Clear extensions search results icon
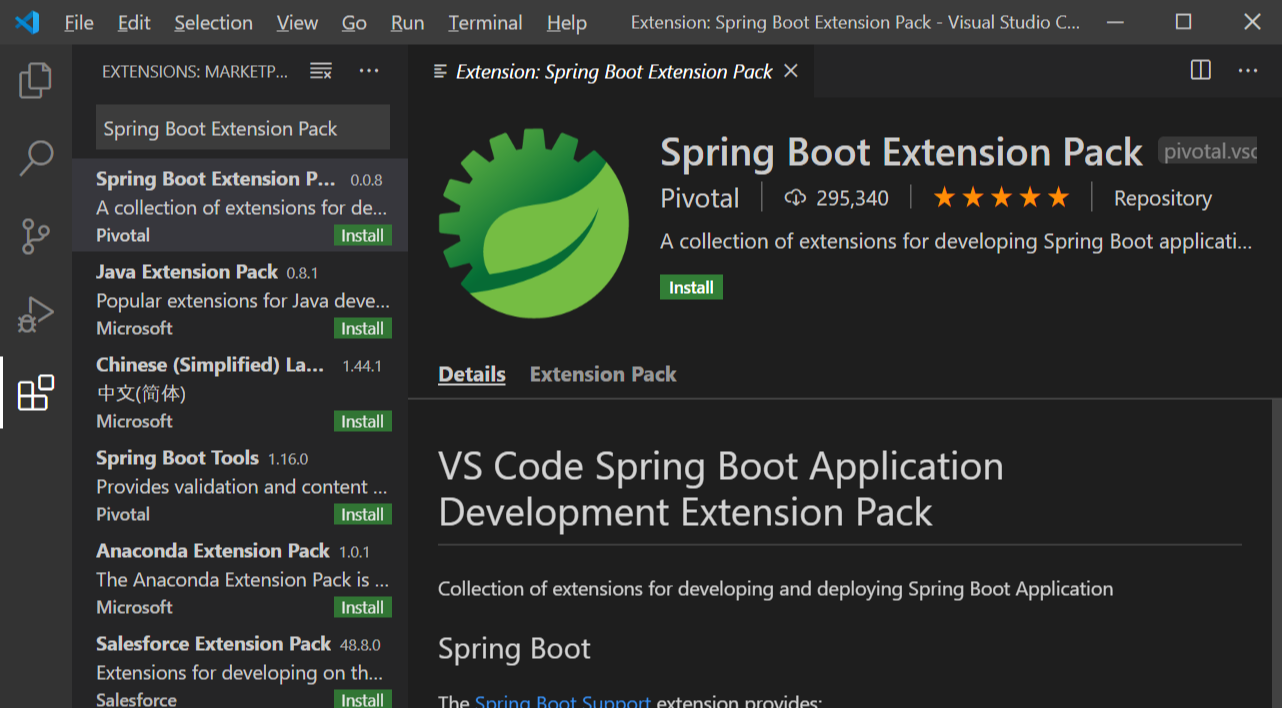 pos(321,71)
